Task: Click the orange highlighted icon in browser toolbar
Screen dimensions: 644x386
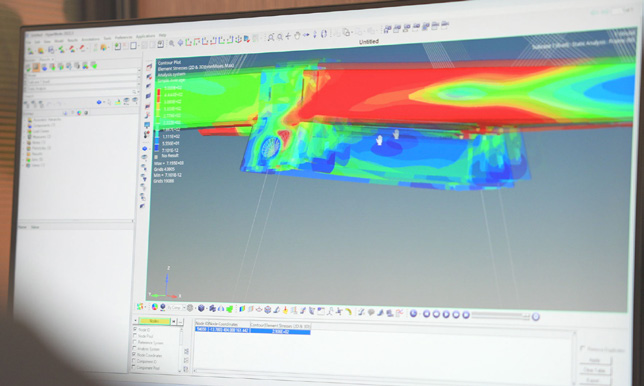Action: [36, 67]
